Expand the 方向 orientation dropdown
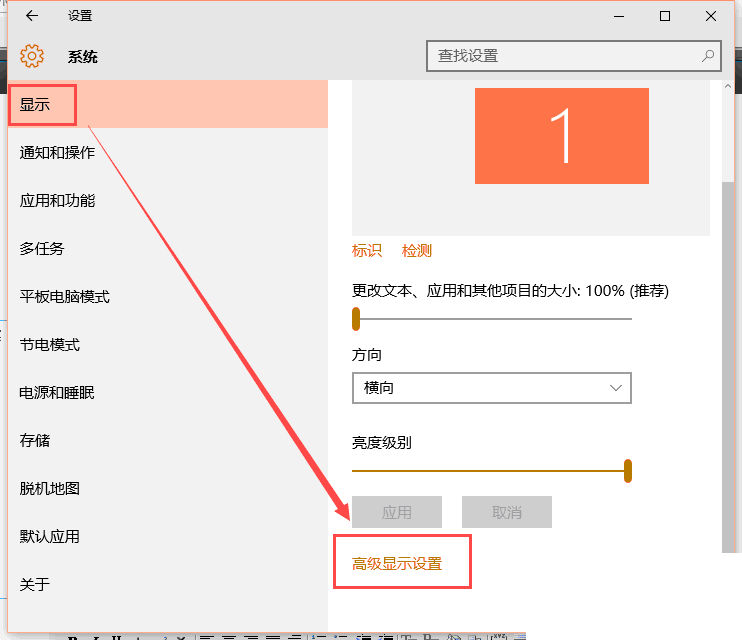The width and height of the screenshot is (742, 640). pos(491,388)
